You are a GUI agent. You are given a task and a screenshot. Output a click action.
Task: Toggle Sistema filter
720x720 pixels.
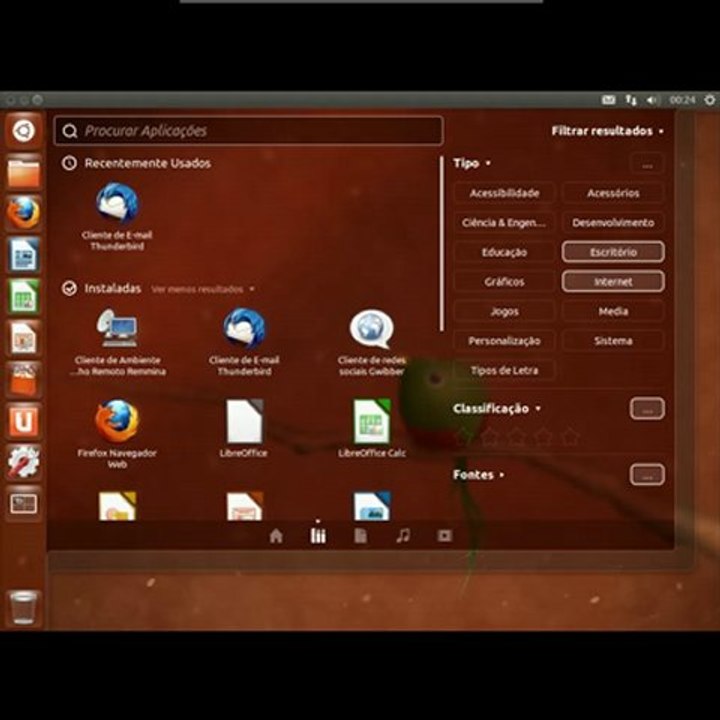pos(613,341)
